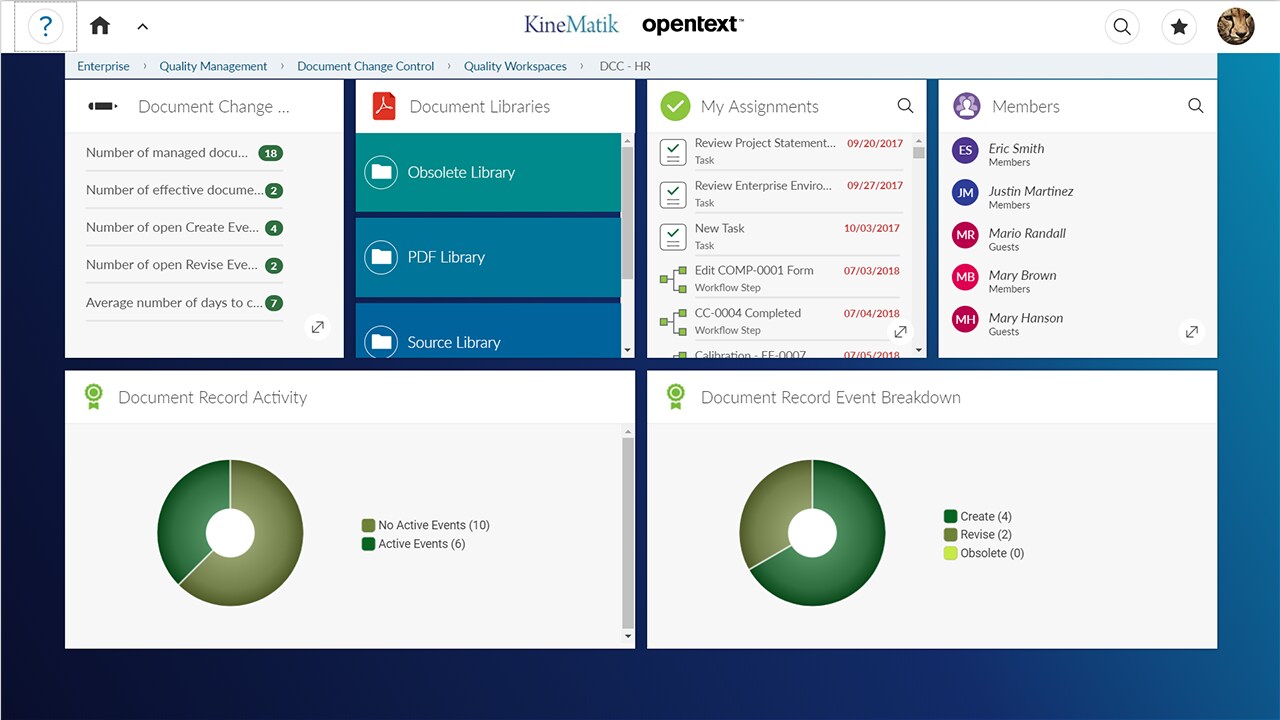The width and height of the screenshot is (1280, 720).
Task: Toggle Create legend swatch
Action: pos(950,516)
